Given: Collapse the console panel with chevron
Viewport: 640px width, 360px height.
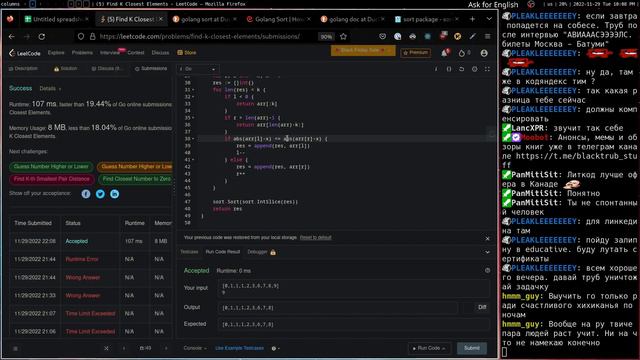Looking at the screenshot, I should tap(487, 252).
